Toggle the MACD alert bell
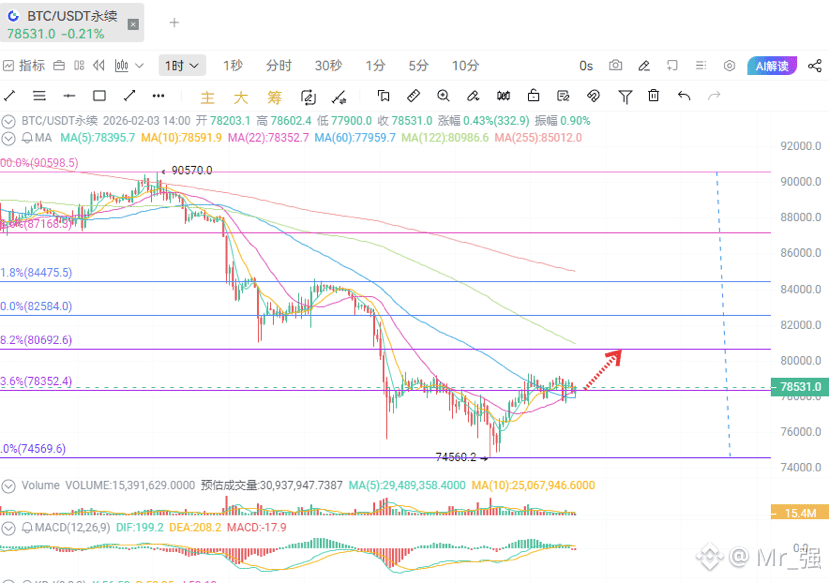The image size is (829, 583). [26, 528]
